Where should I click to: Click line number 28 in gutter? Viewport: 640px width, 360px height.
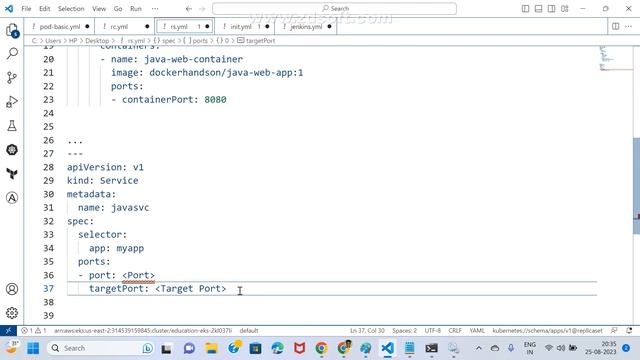[49, 167]
